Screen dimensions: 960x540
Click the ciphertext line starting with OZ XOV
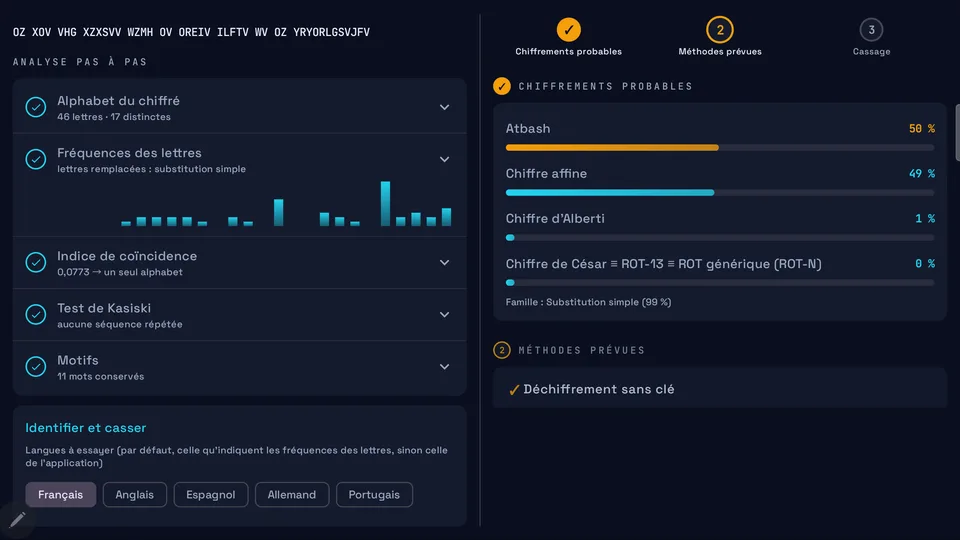click(191, 32)
